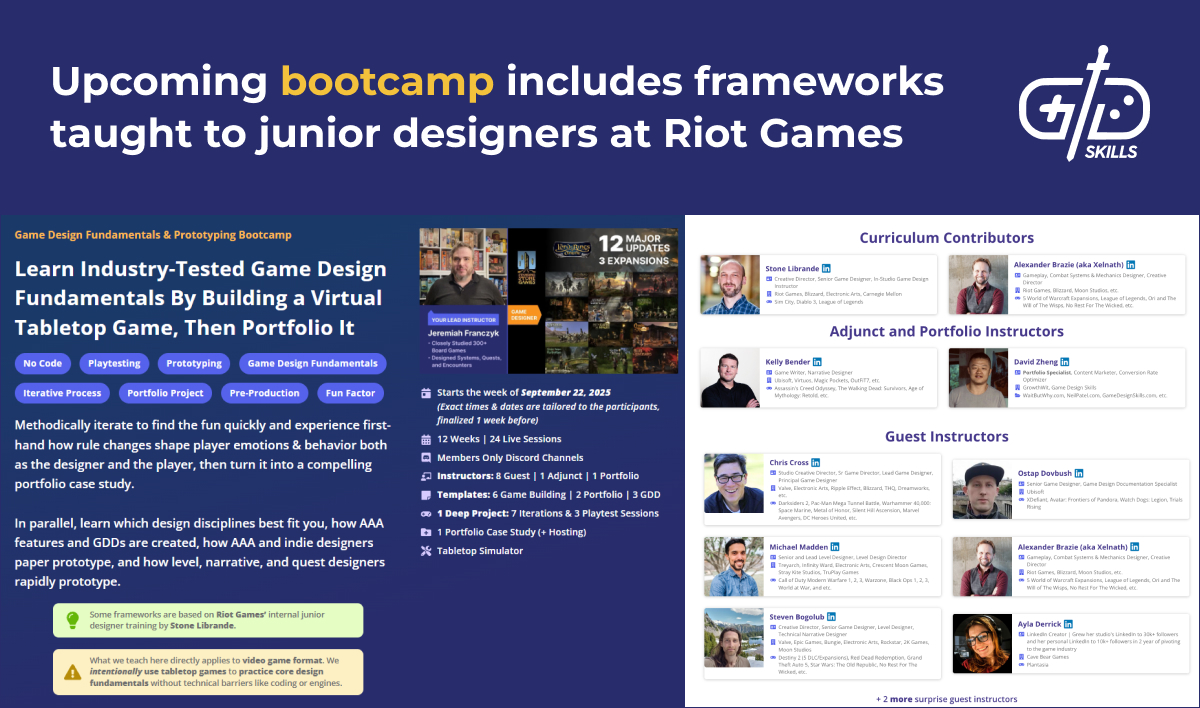Click the 'Learn Industry-Tested Game Design Fundamentals' headline
The width and height of the screenshot is (1200, 708).
point(200,298)
